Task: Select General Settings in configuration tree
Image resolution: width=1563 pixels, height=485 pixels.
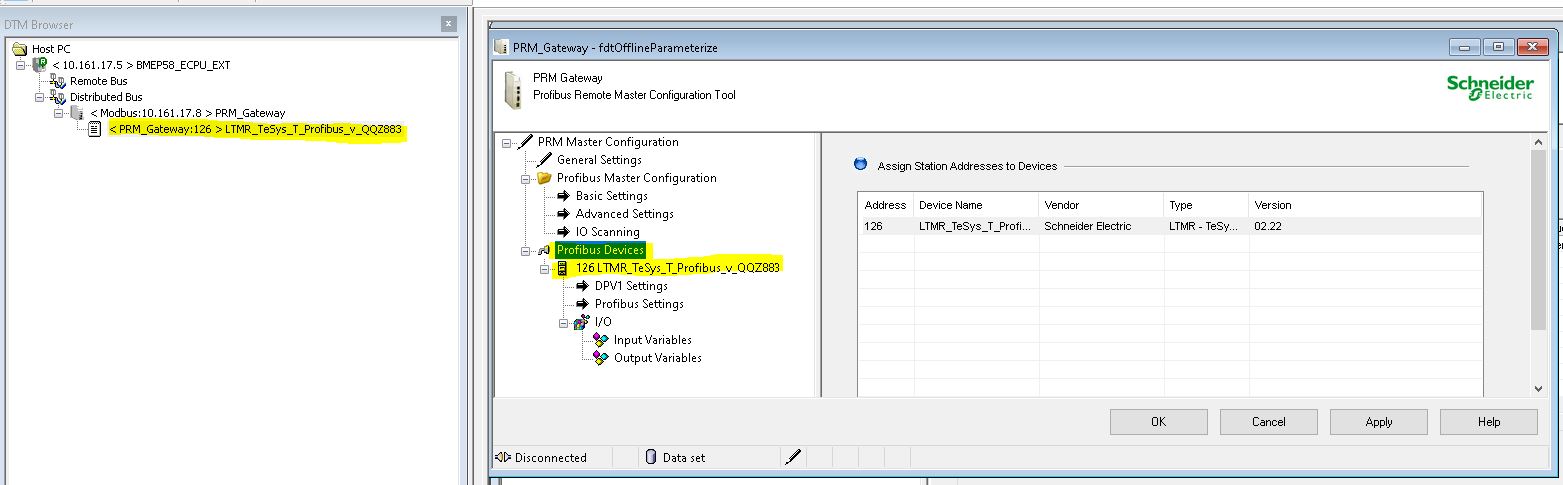Action: 599,160
